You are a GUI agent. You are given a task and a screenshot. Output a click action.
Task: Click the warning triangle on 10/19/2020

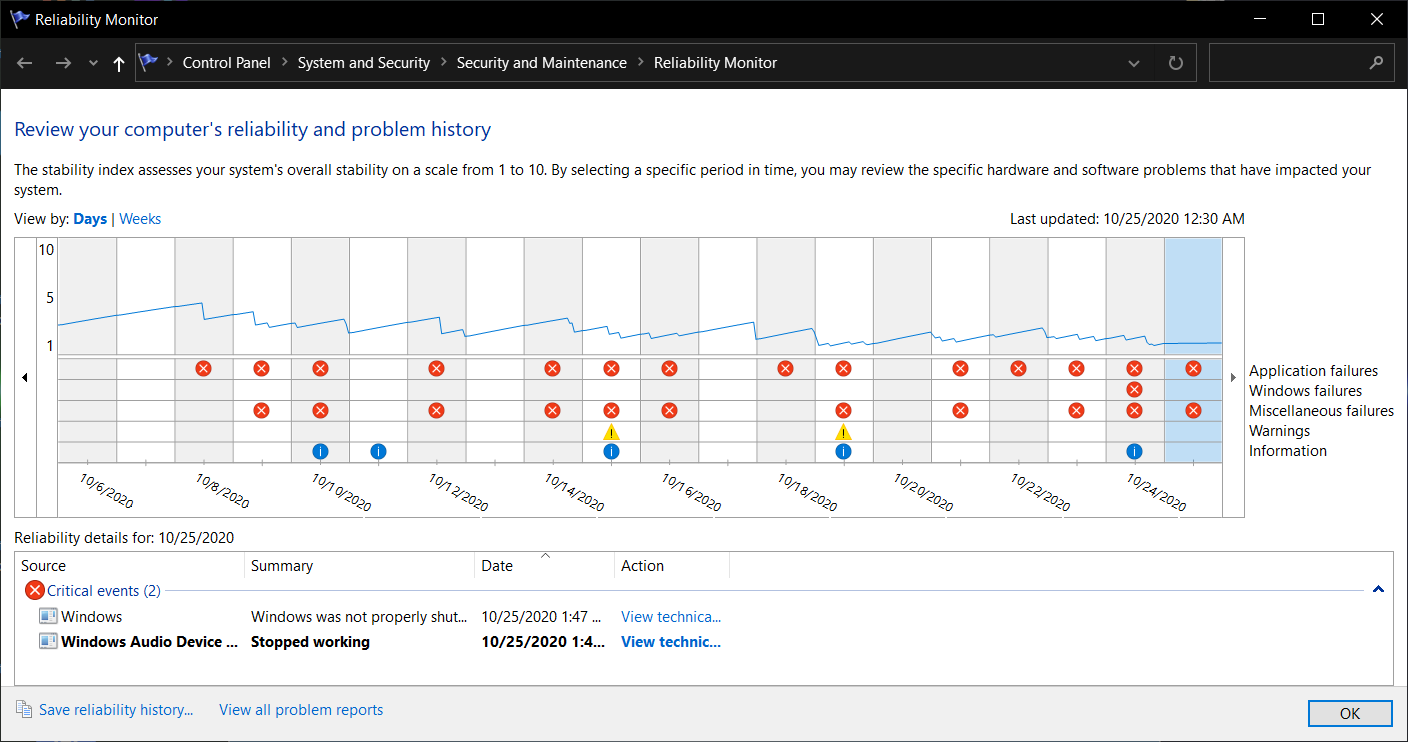click(x=843, y=431)
